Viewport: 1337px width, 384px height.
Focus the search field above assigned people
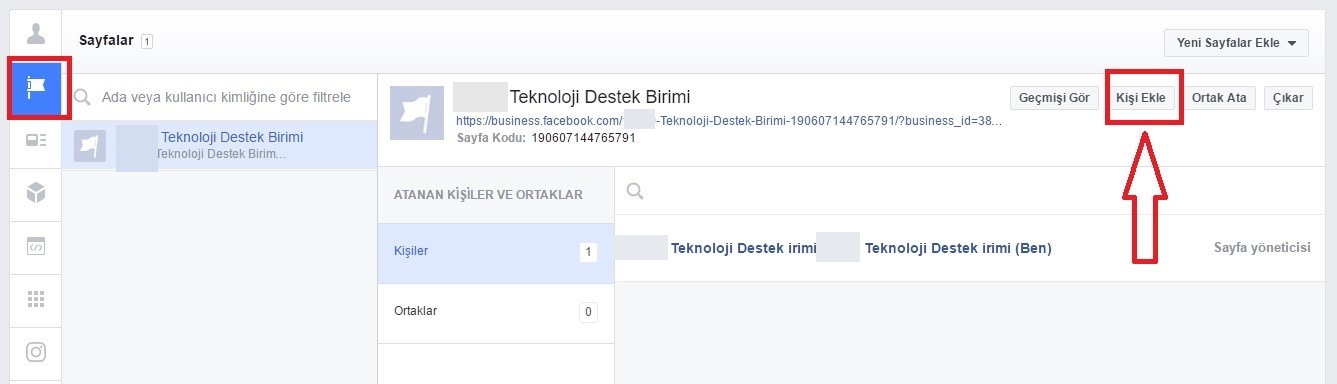tap(969, 190)
